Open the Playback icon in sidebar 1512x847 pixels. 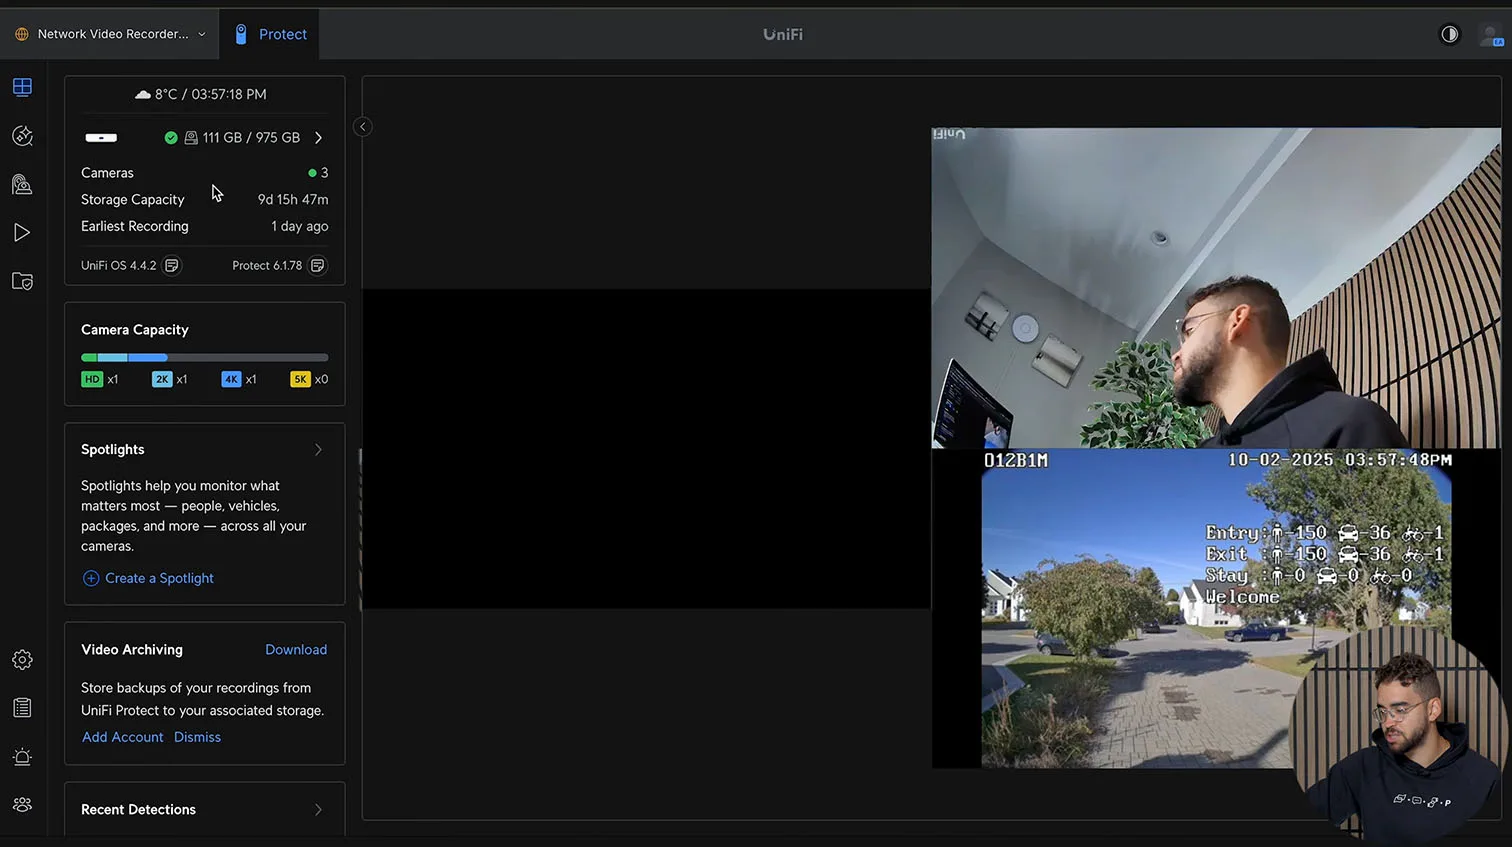[22, 233]
